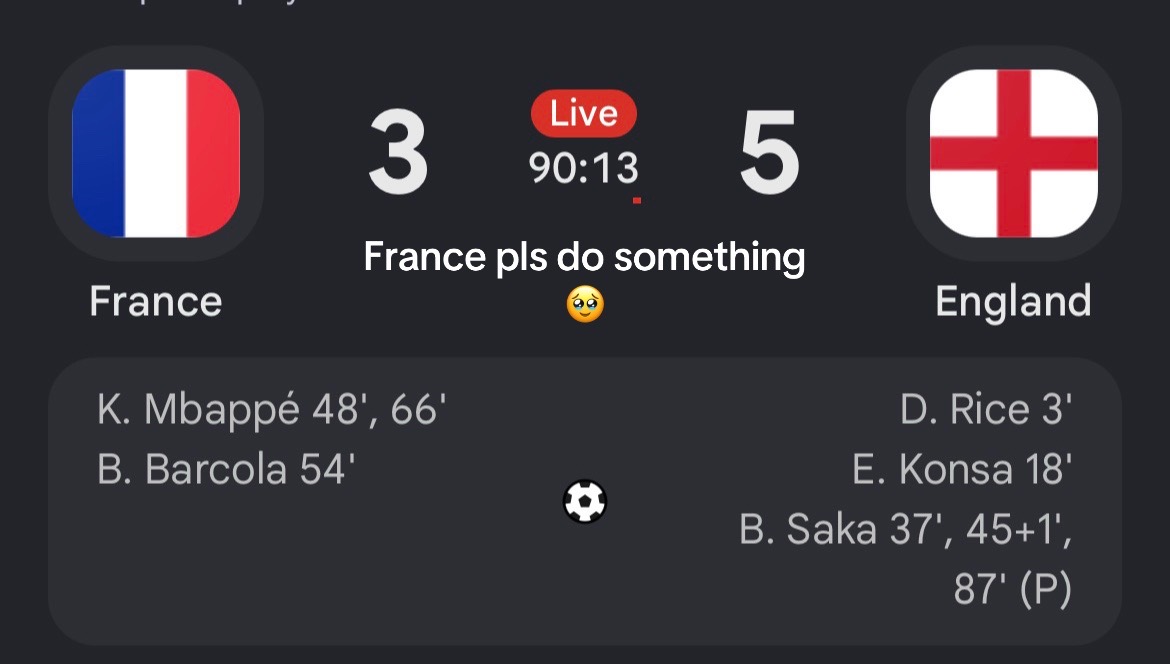Tap the red Live badge
Screen dimensions: 1170x664
pyautogui.click(x=584, y=113)
